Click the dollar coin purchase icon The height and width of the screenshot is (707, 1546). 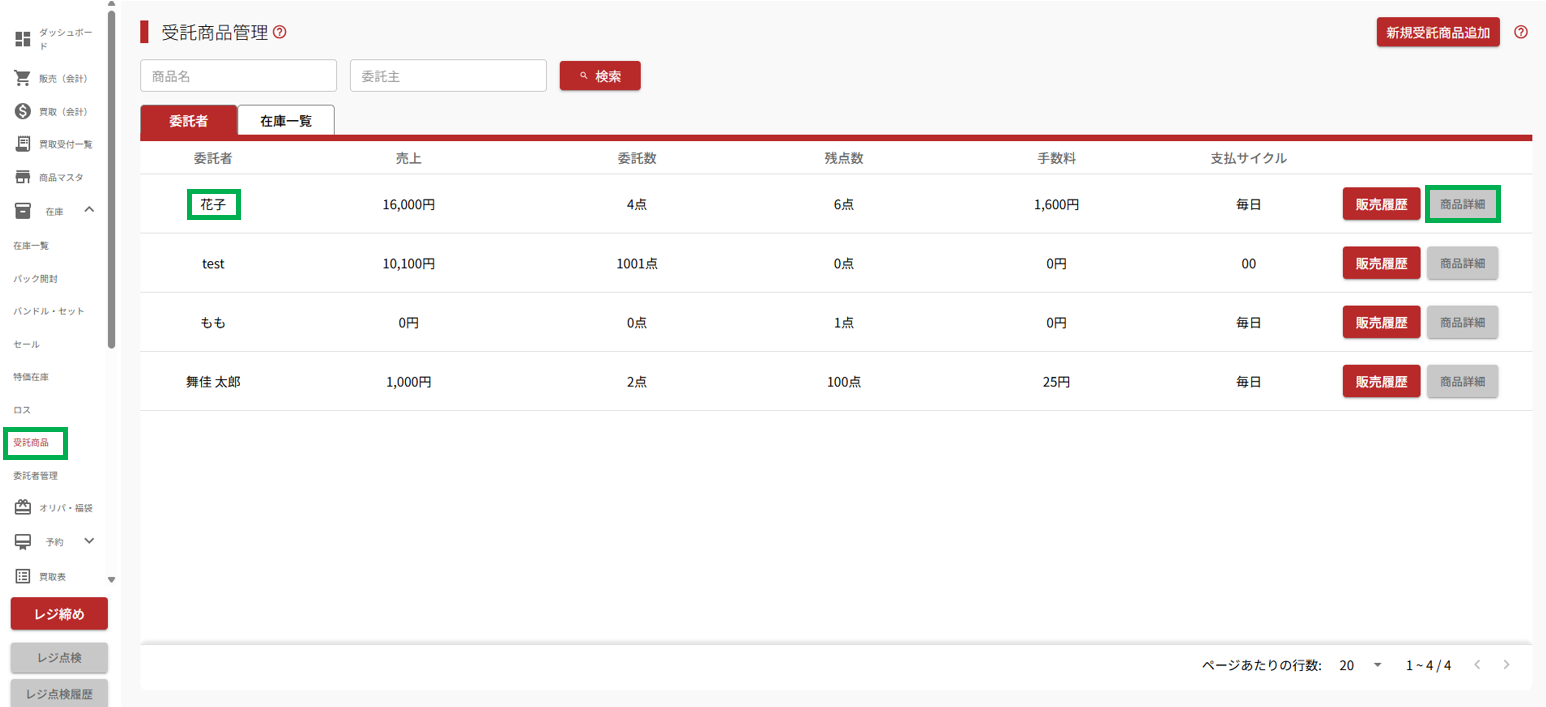click(x=22, y=111)
